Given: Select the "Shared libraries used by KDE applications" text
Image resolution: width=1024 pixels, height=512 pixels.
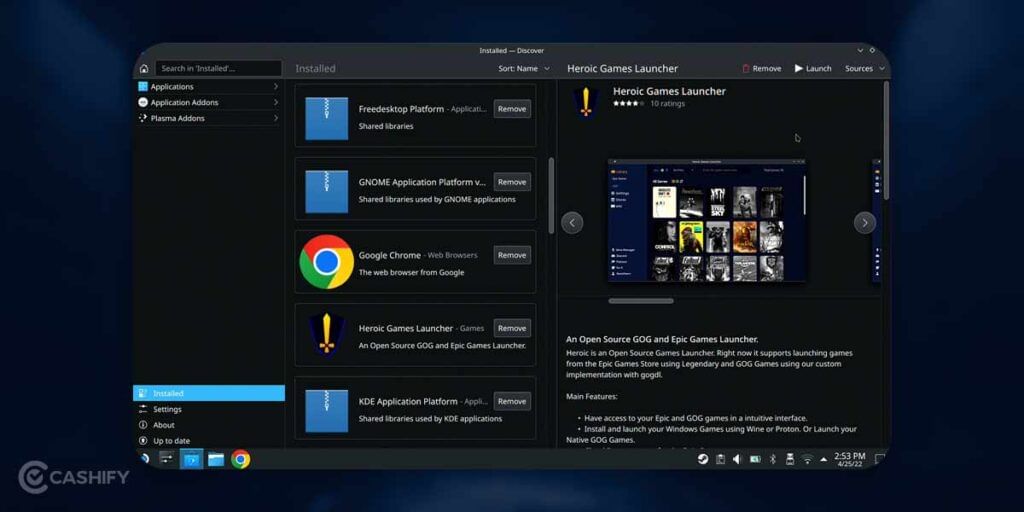Looking at the screenshot, I should pos(430,419).
